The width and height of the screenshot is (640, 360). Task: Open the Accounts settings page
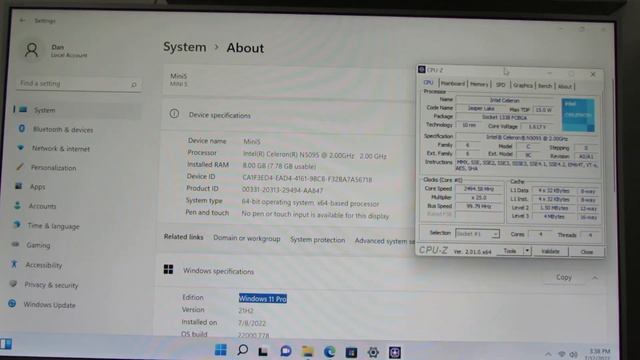tap(42, 206)
